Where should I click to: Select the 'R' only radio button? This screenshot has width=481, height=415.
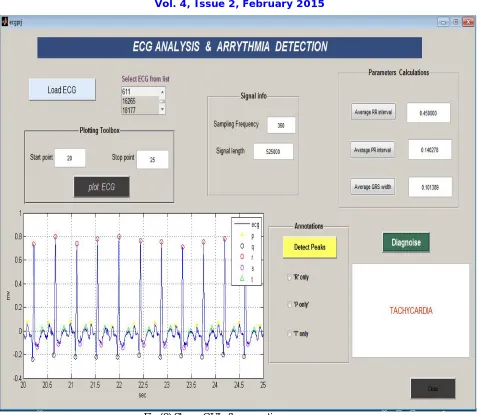pyautogui.click(x=289, y=277)
